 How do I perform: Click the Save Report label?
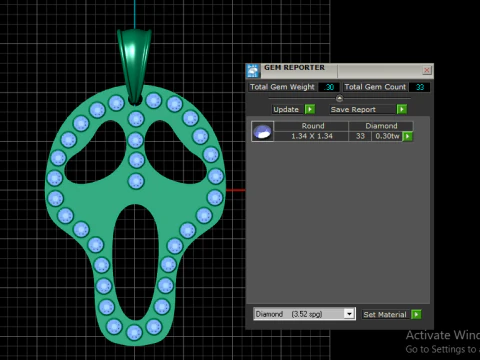tap(353, 109)
